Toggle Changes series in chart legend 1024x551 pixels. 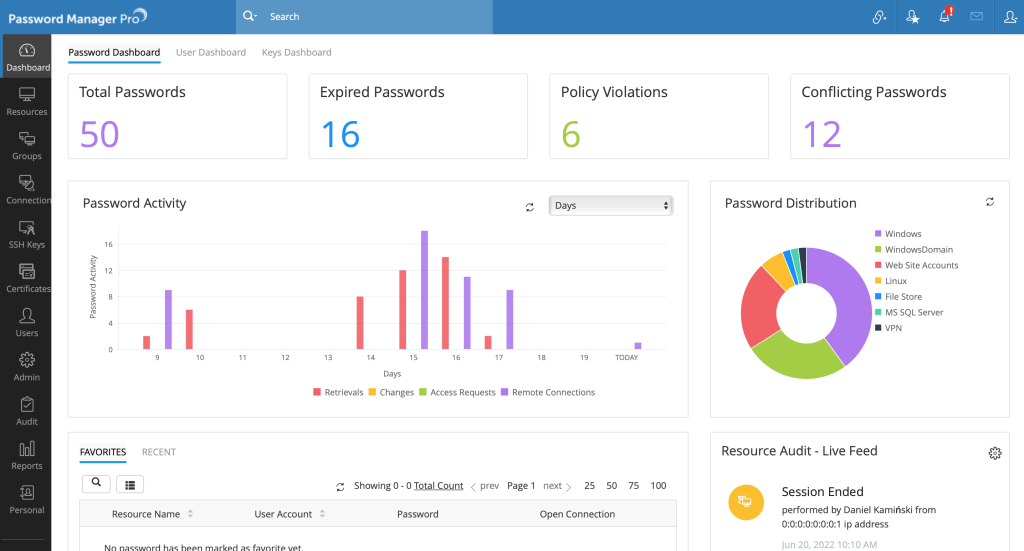click(391, 392)
